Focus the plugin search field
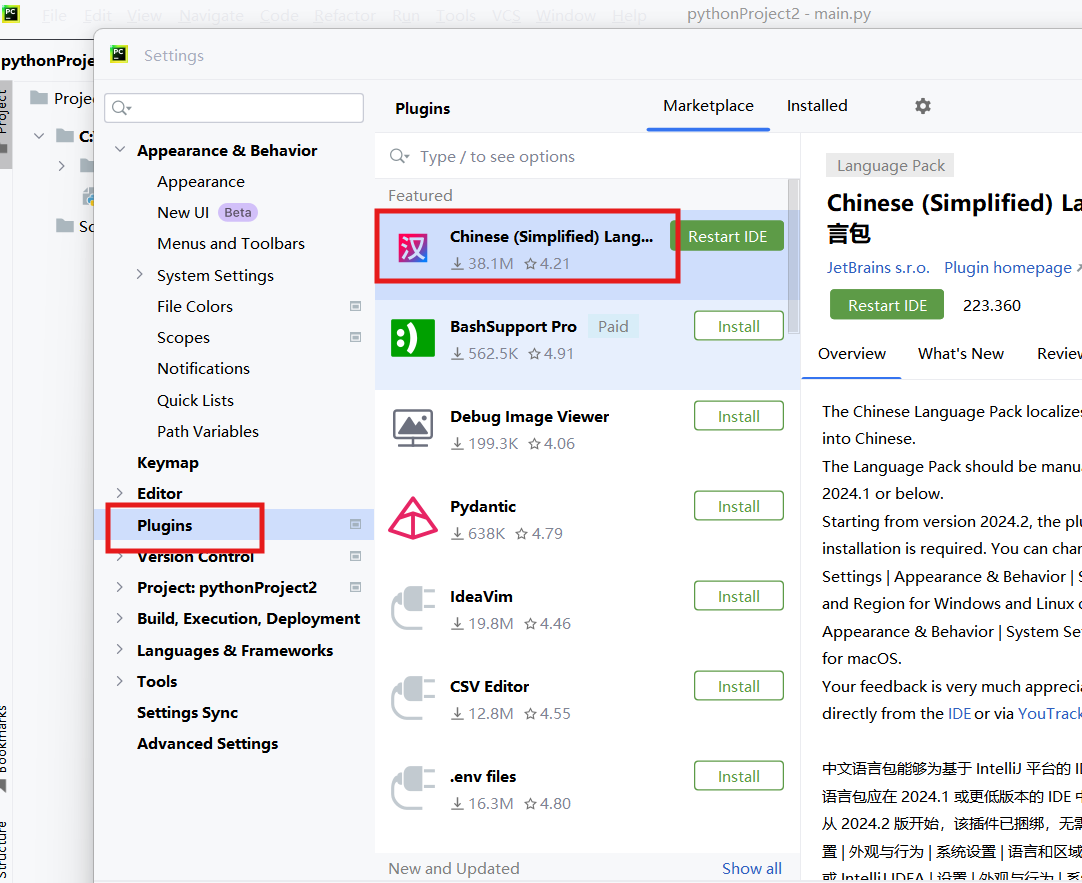The height and width of the screenshot is (883, 1082). (x=587, y=157)
